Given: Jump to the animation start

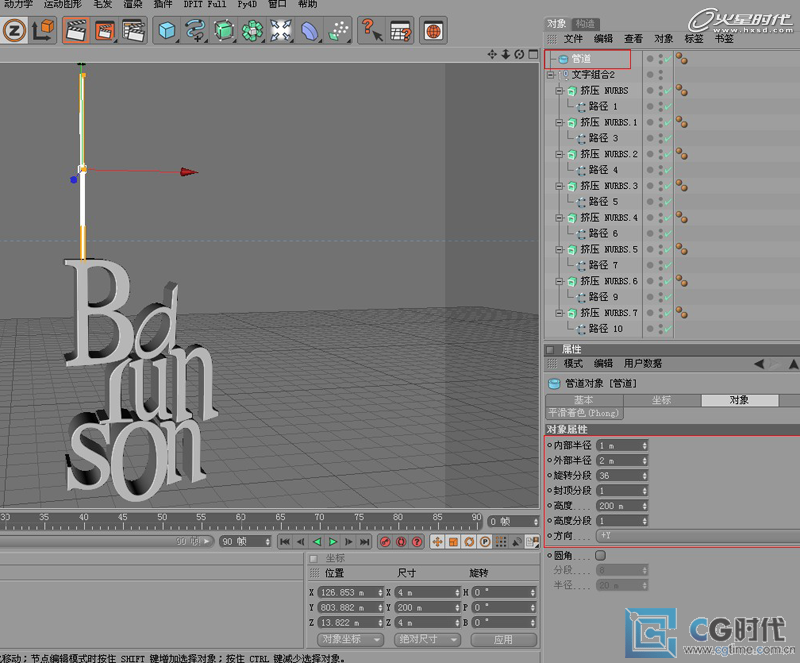Looking at the screenshot, I should (x=285, y=542).
